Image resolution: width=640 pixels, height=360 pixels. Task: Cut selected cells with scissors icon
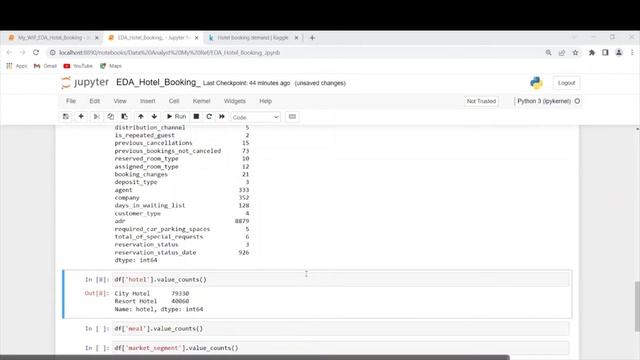tap(97, 117)
